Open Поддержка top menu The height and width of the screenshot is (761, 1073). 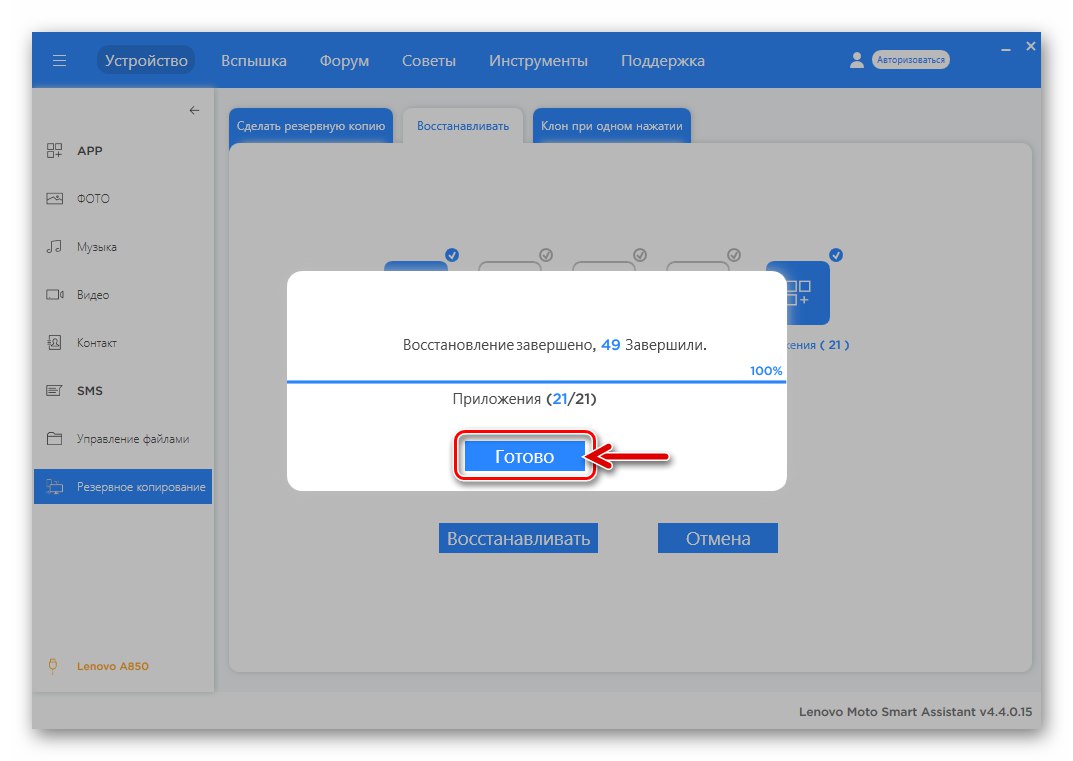click(662, 60)
